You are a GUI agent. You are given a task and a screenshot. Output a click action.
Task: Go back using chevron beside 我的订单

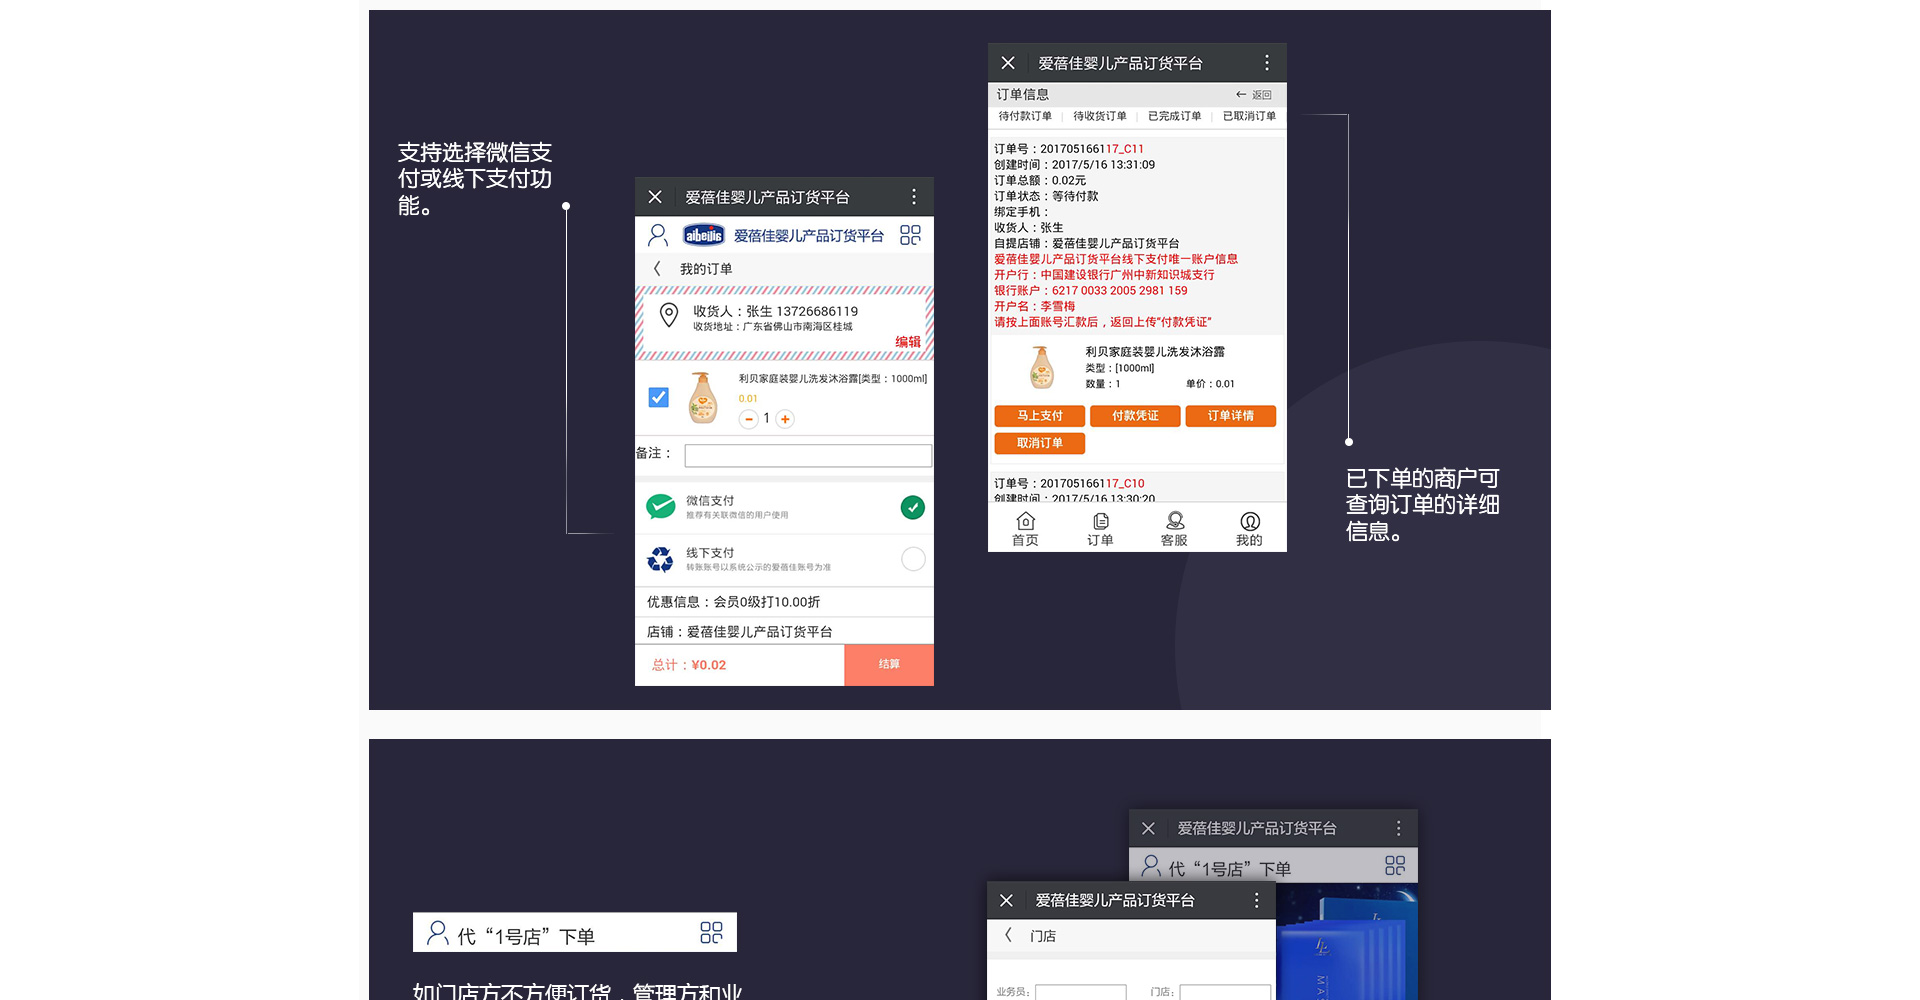click(x=657, y=269)
